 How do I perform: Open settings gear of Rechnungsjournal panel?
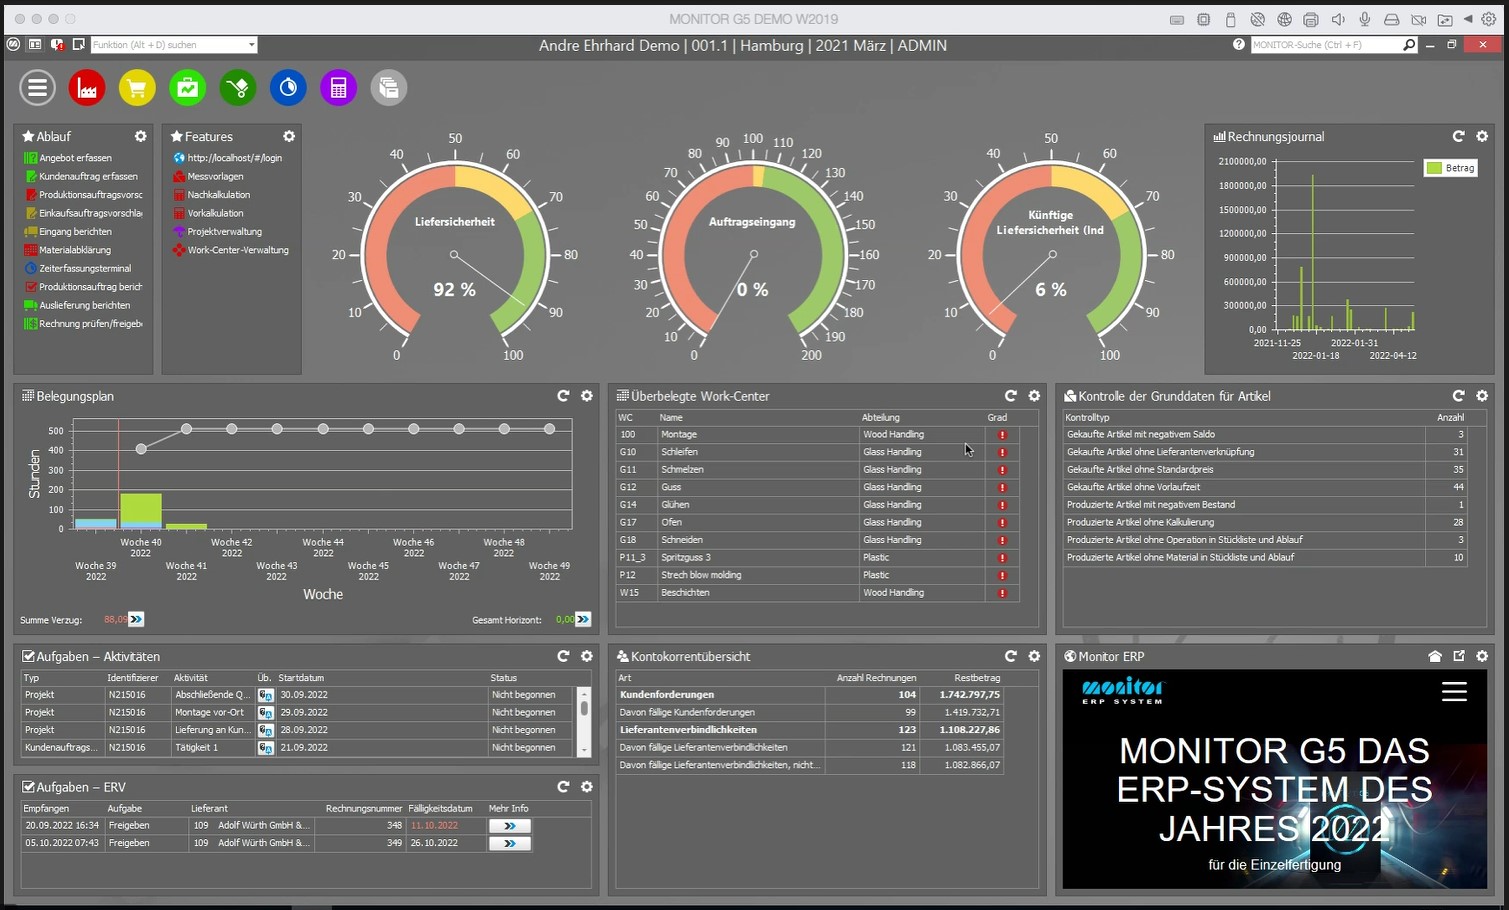[1482, 136]
